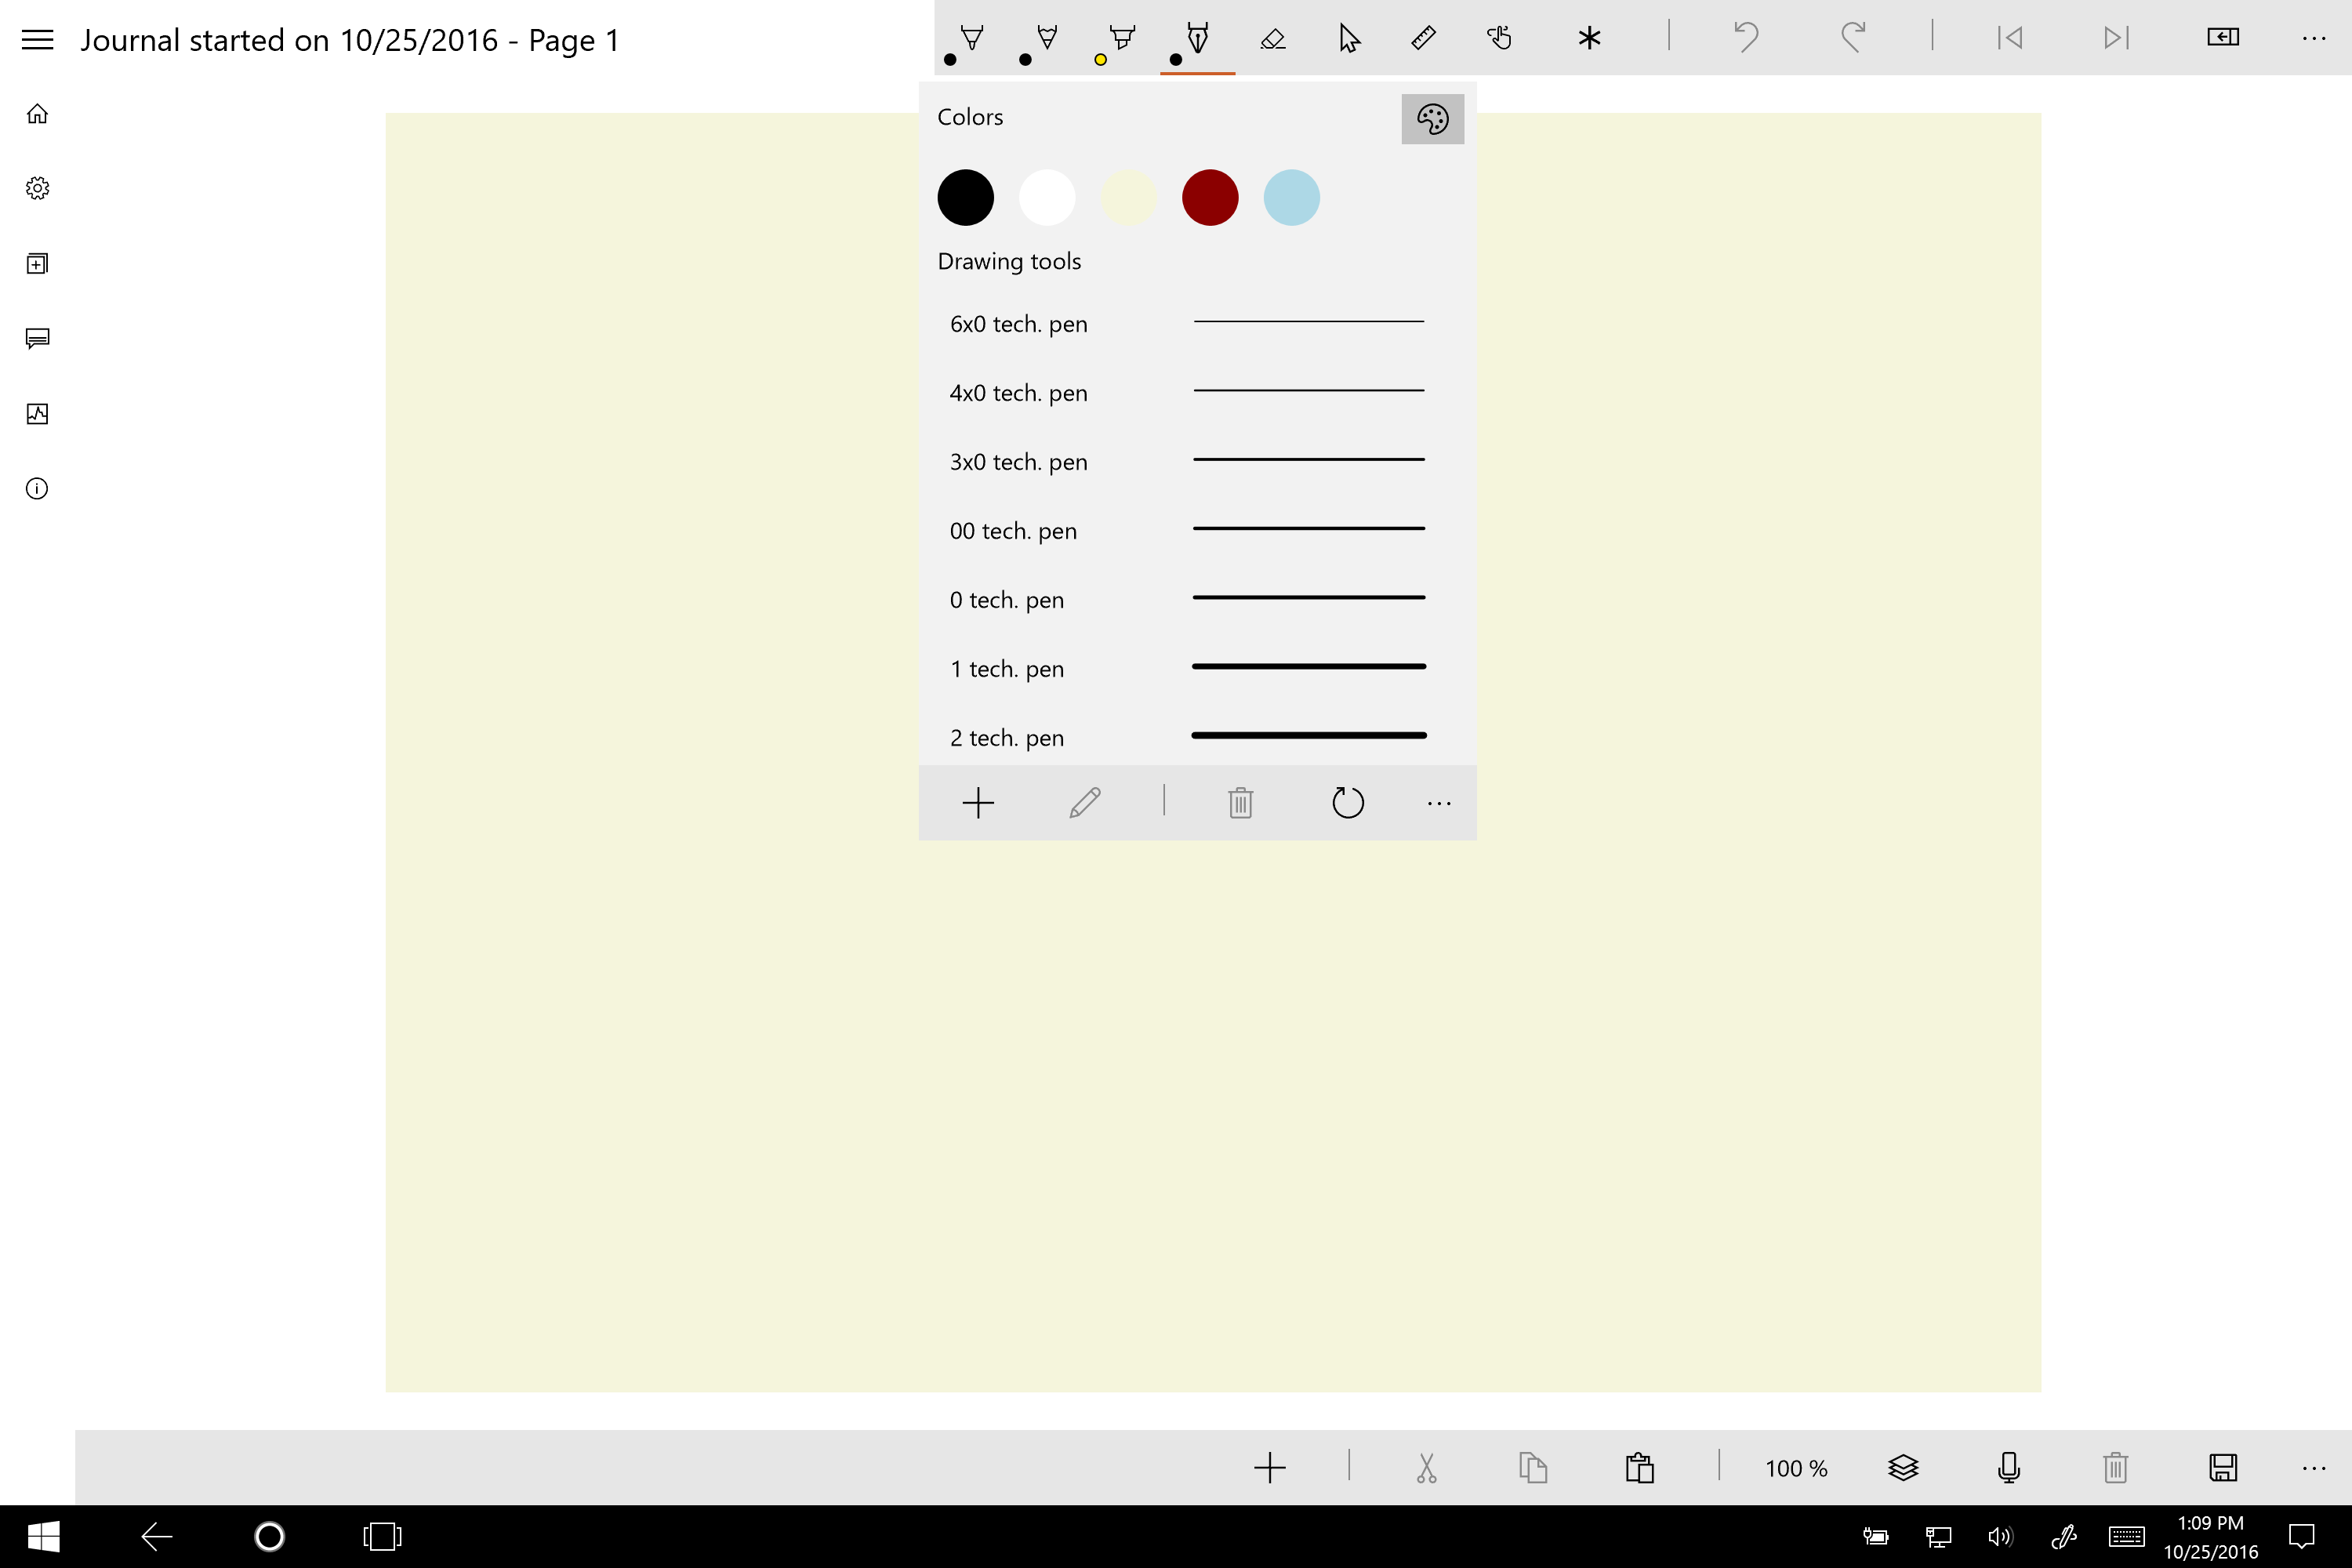Expand more options in top toolbar
2352x1568 pixels.
tap(2313, 39)
